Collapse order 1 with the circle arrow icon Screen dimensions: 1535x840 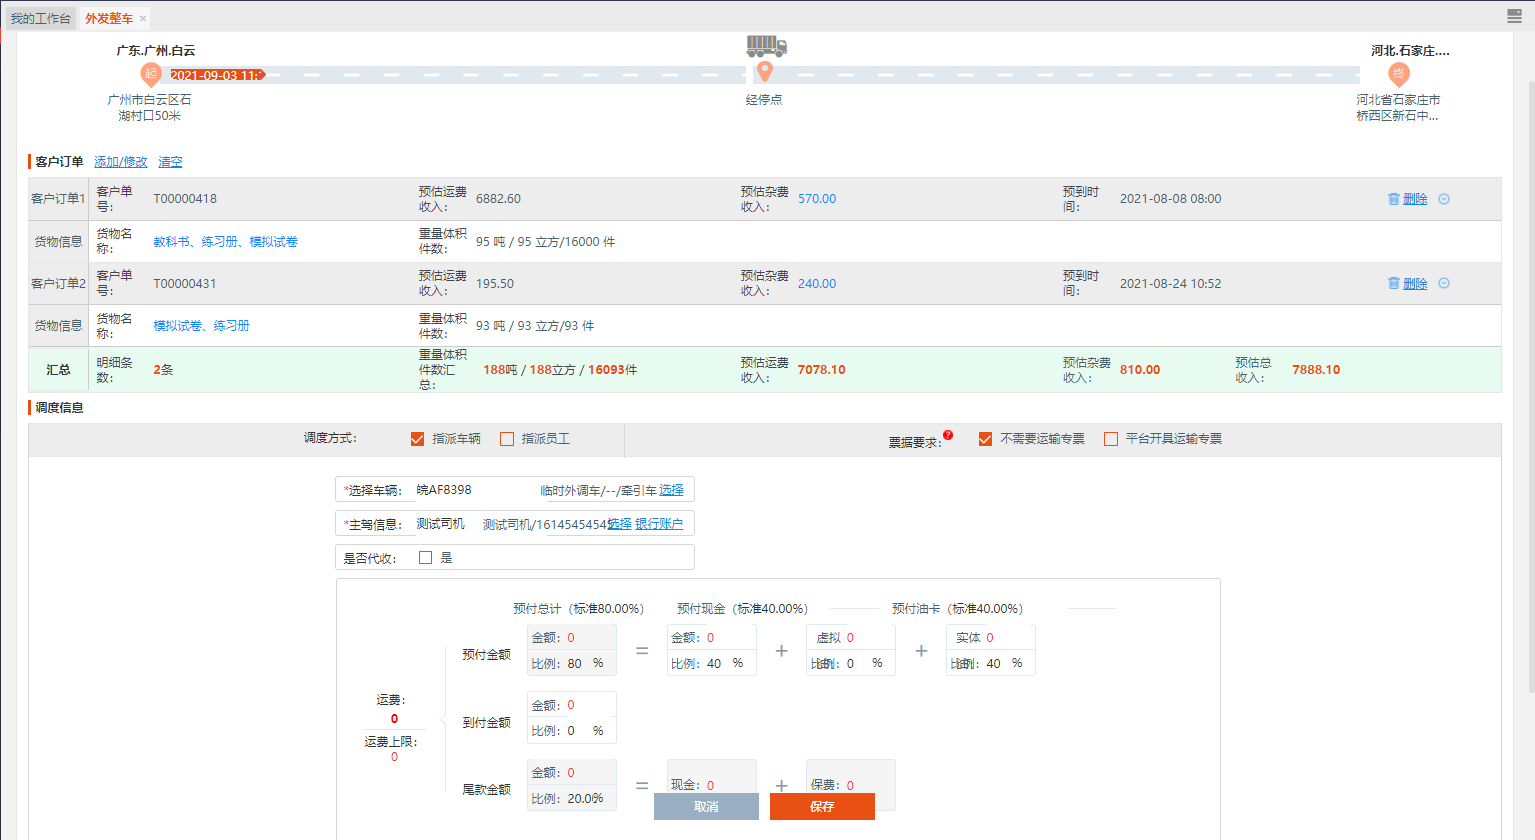(1444, 199)
